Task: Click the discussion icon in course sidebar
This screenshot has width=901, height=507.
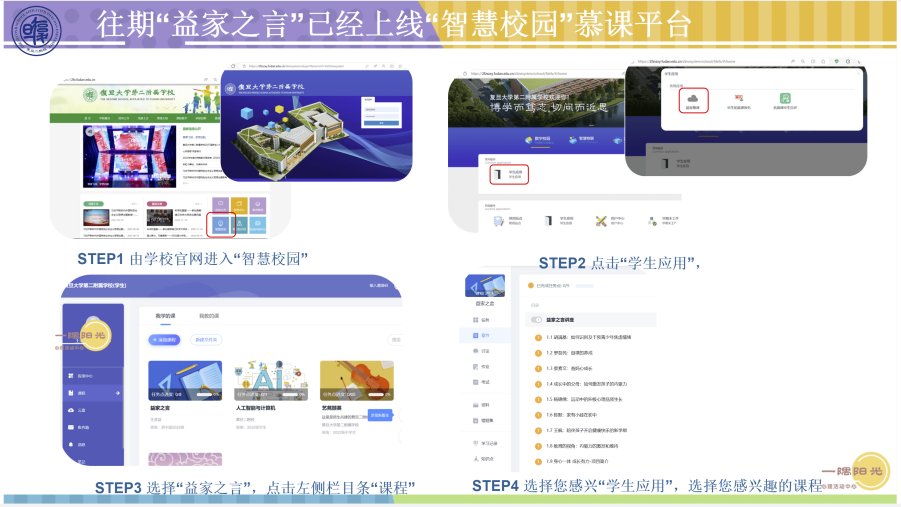Action: [x=474, y=351]
